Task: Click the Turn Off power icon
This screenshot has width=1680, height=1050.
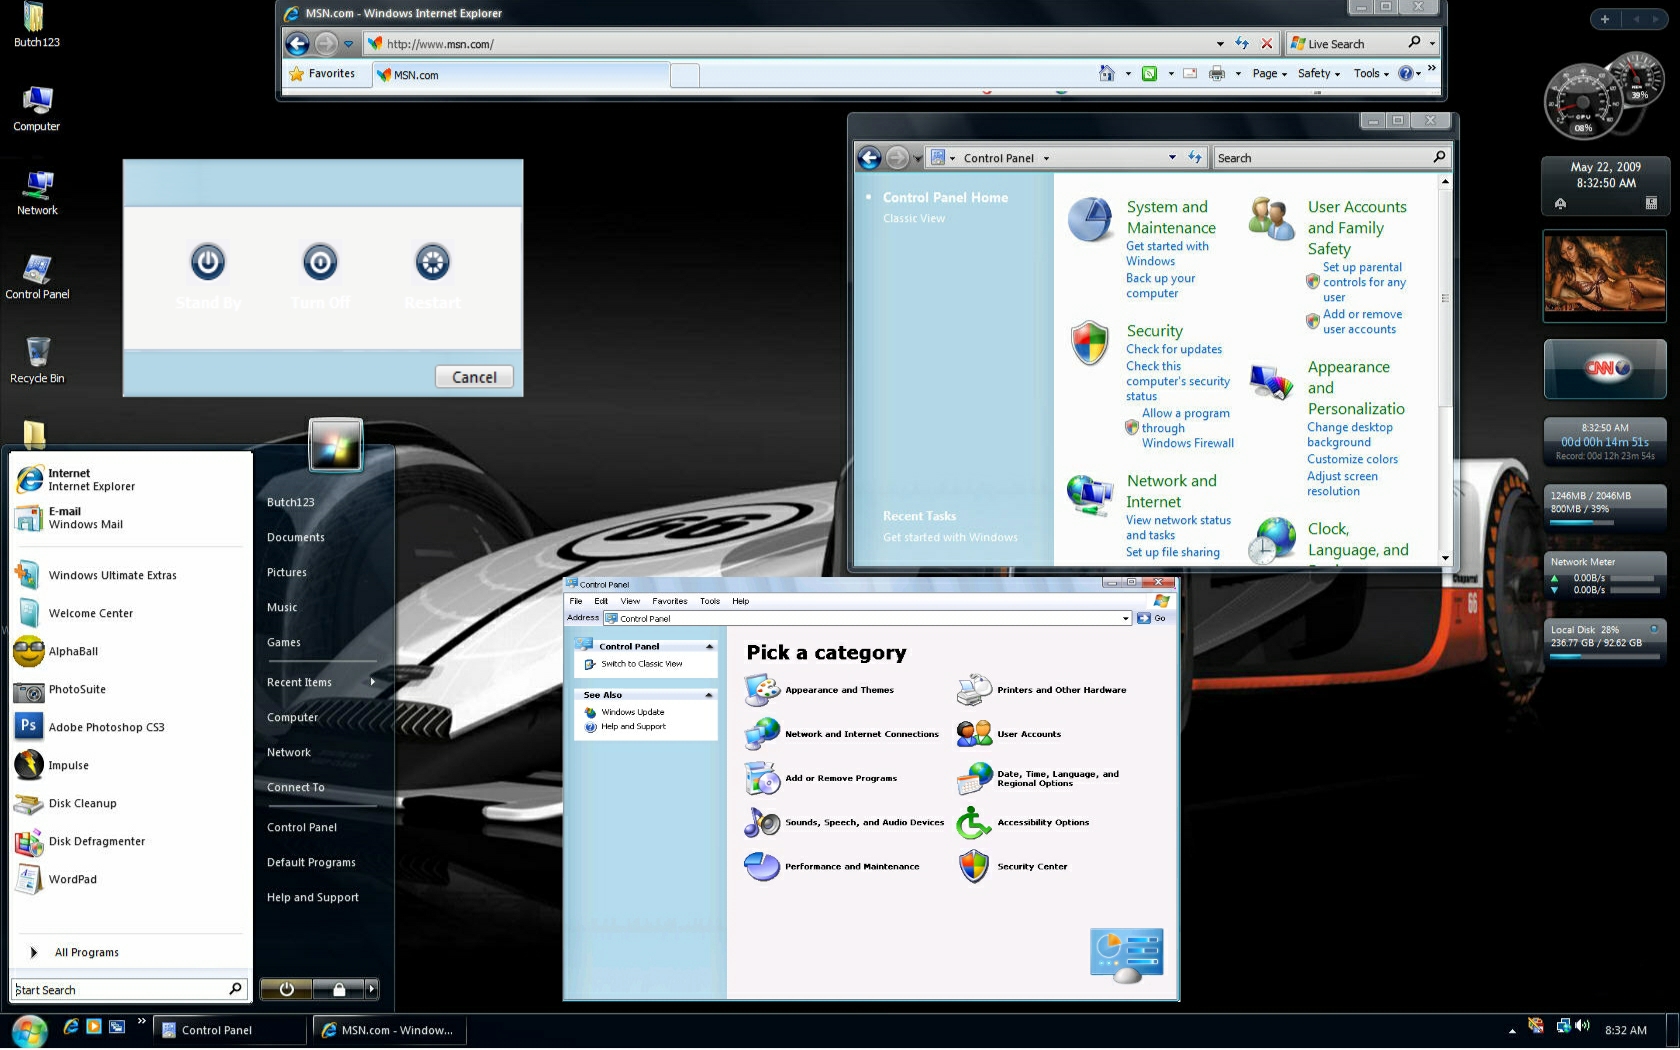Action: pos(320,262)
